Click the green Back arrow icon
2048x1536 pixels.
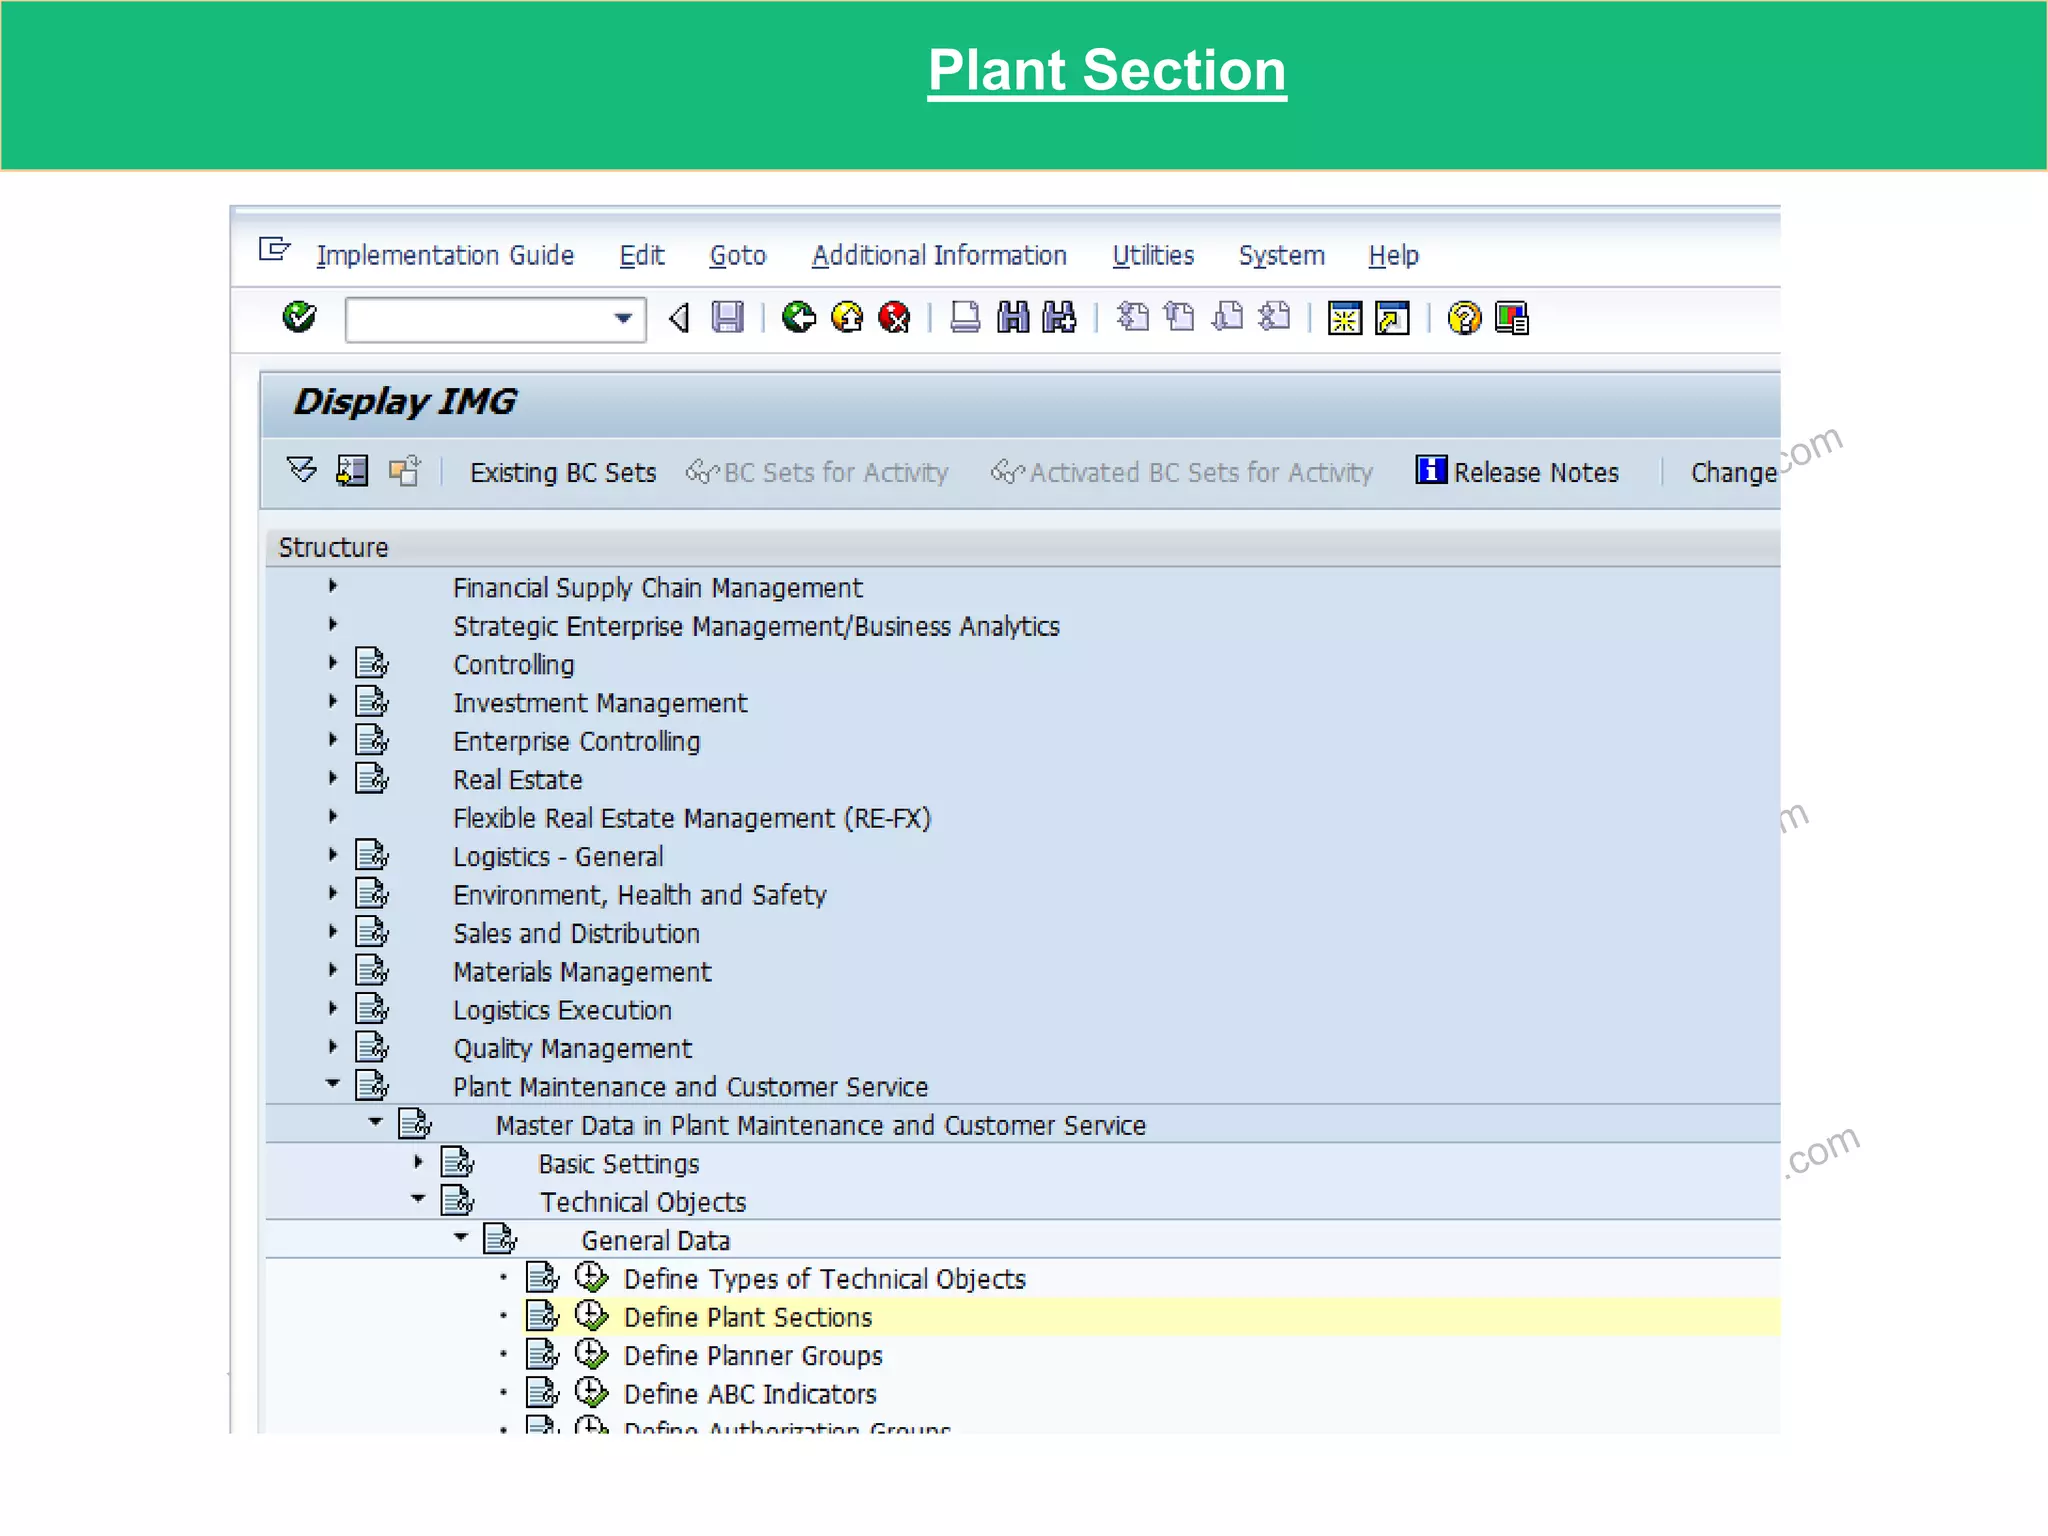click(x=799, y=318)
